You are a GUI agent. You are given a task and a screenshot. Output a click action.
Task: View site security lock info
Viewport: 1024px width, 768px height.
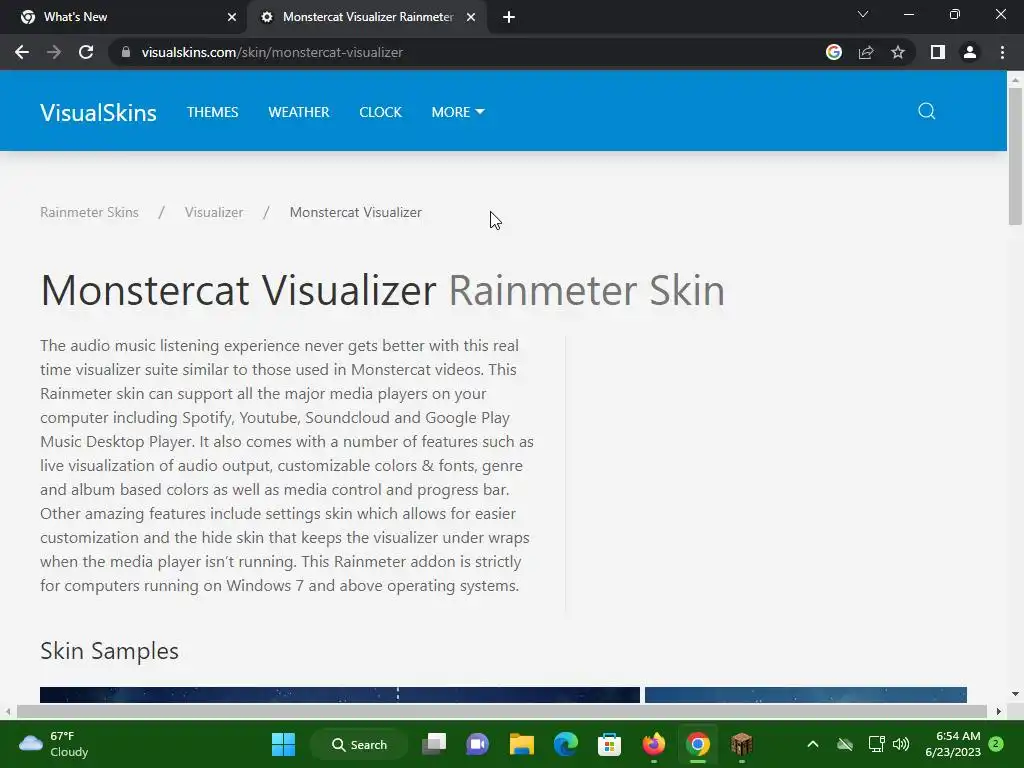click(125, 52)
